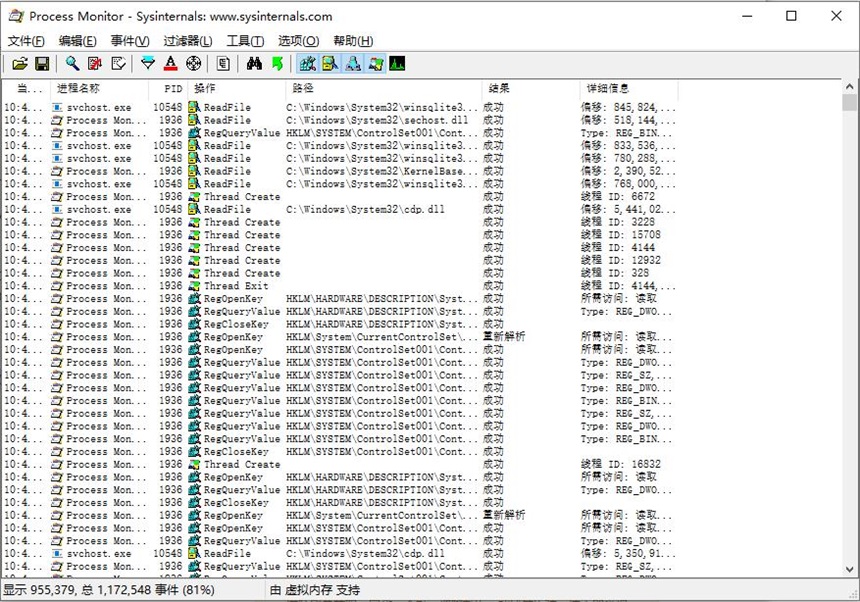Screen dimensions: 860x602
Task: Click the detail cell 偏移: 2,390,52...
Action: coord(627,171)
